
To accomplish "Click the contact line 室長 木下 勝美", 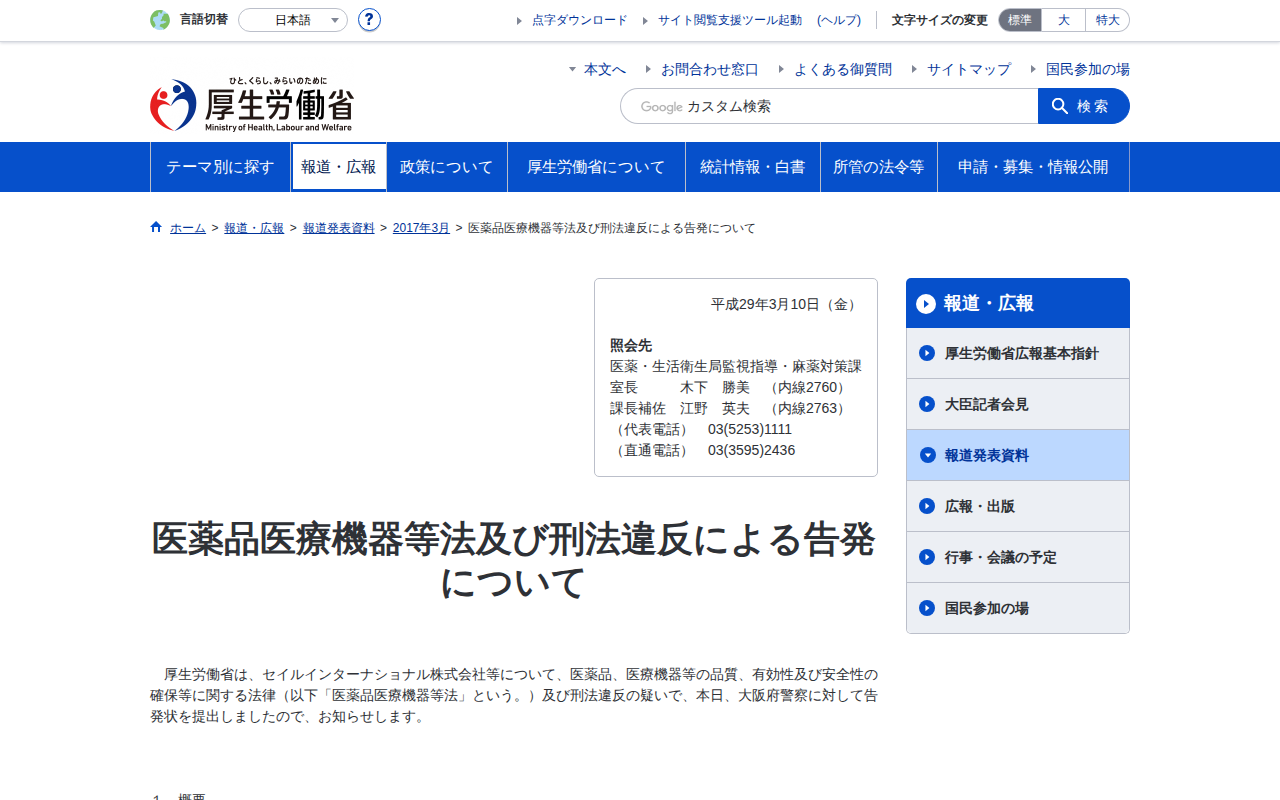I will click(x=731, y=387).
